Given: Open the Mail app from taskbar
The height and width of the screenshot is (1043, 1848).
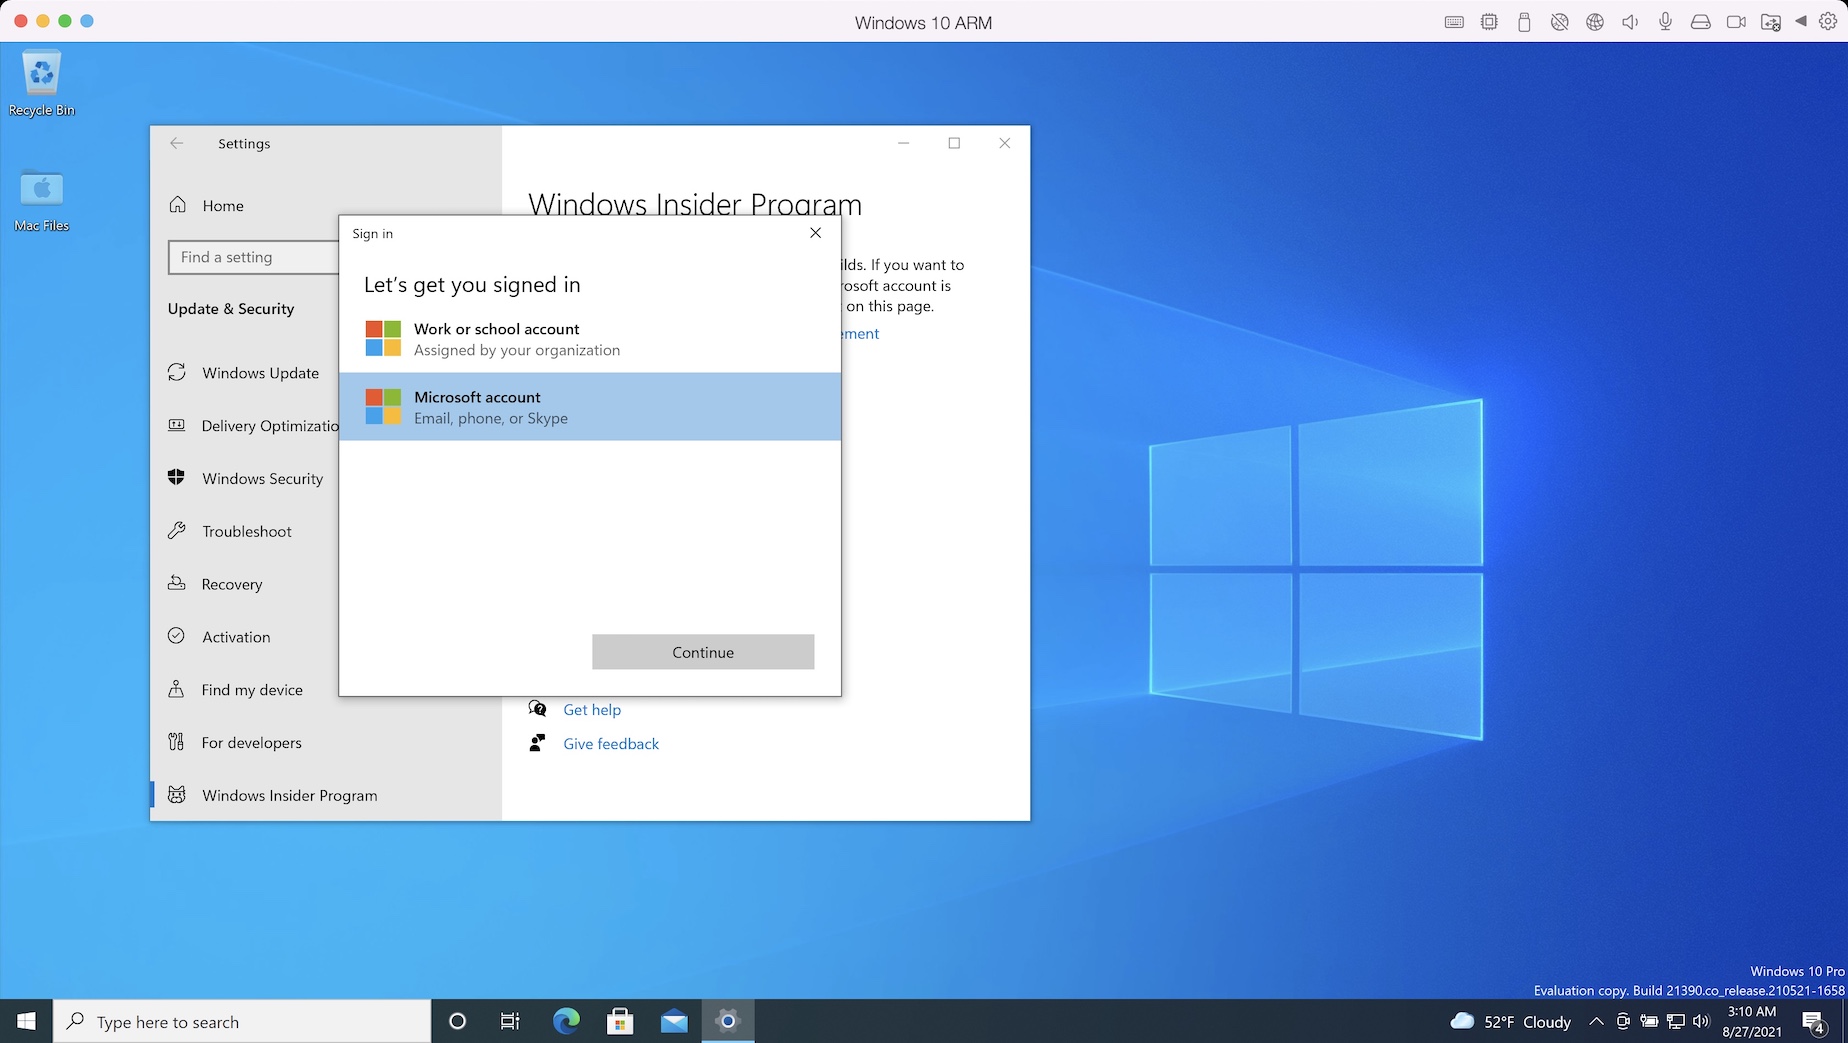Looking at the screenshot, I should coord(674,1021).
